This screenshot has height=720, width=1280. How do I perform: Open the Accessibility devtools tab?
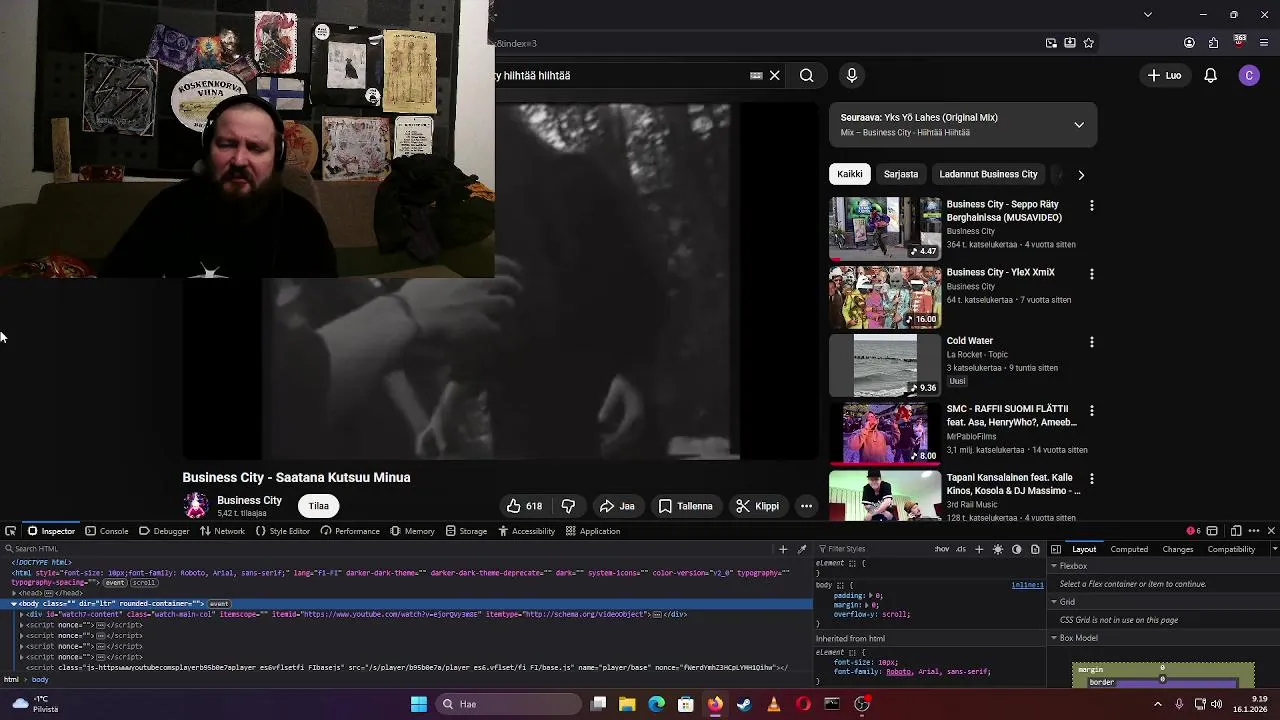(x=526, y=531)
